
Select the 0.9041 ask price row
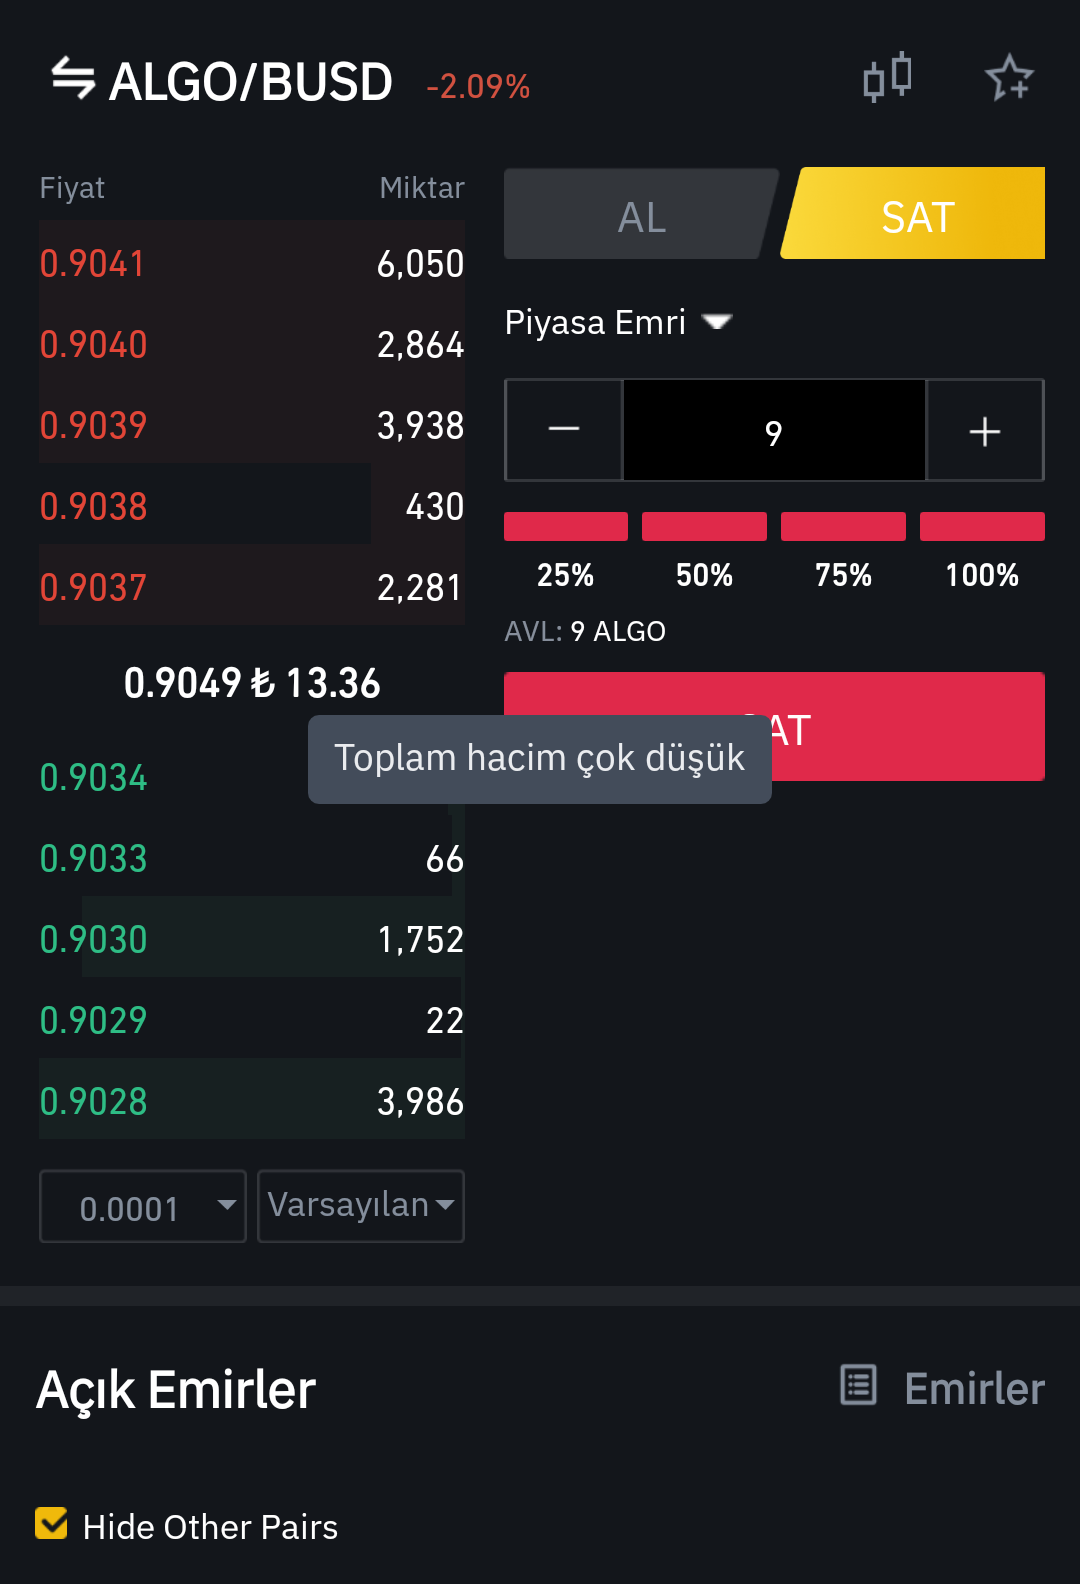pyautogui.click(x=252, y=263)
